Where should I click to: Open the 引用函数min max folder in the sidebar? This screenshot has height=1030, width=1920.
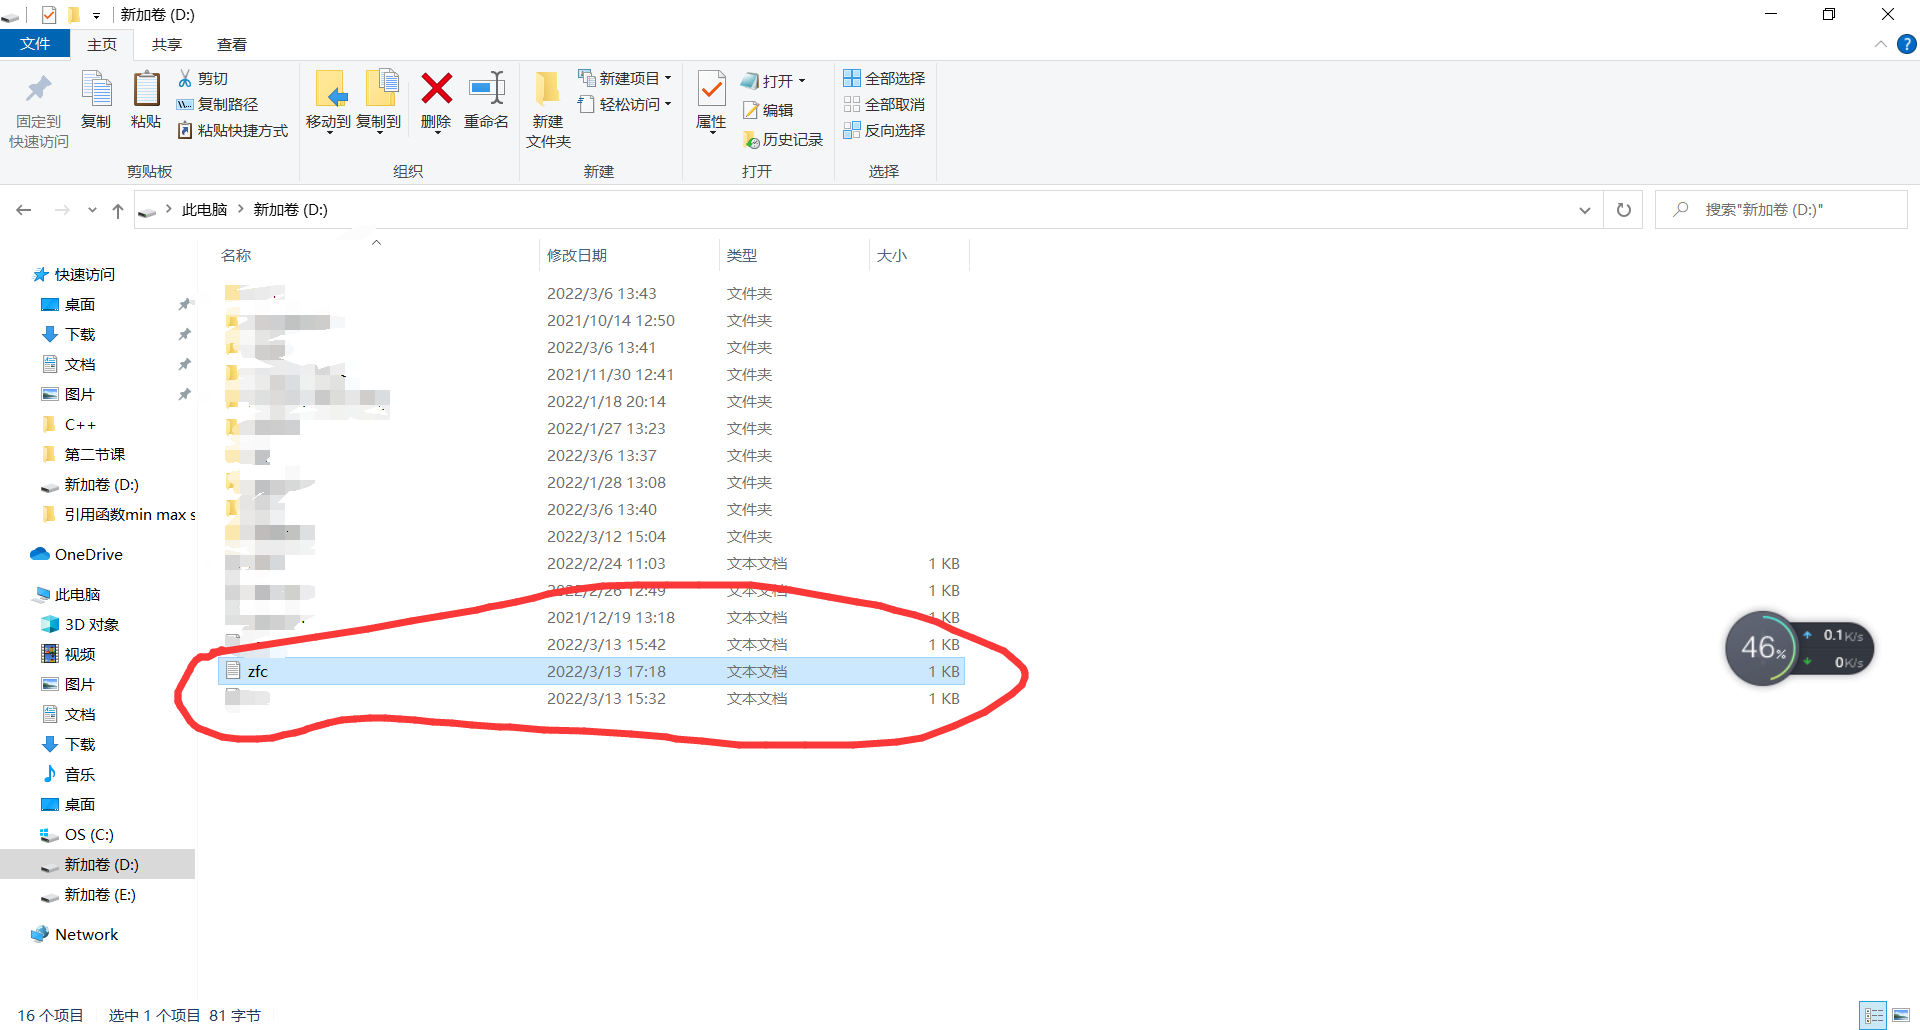118,514
